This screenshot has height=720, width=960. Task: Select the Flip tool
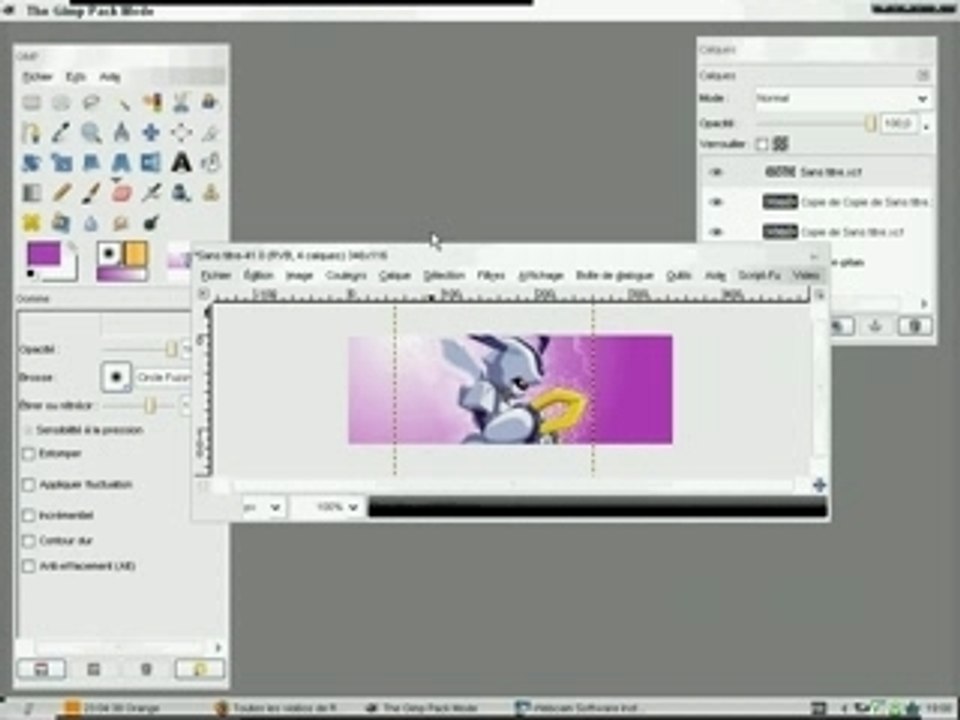click(151, 163)
